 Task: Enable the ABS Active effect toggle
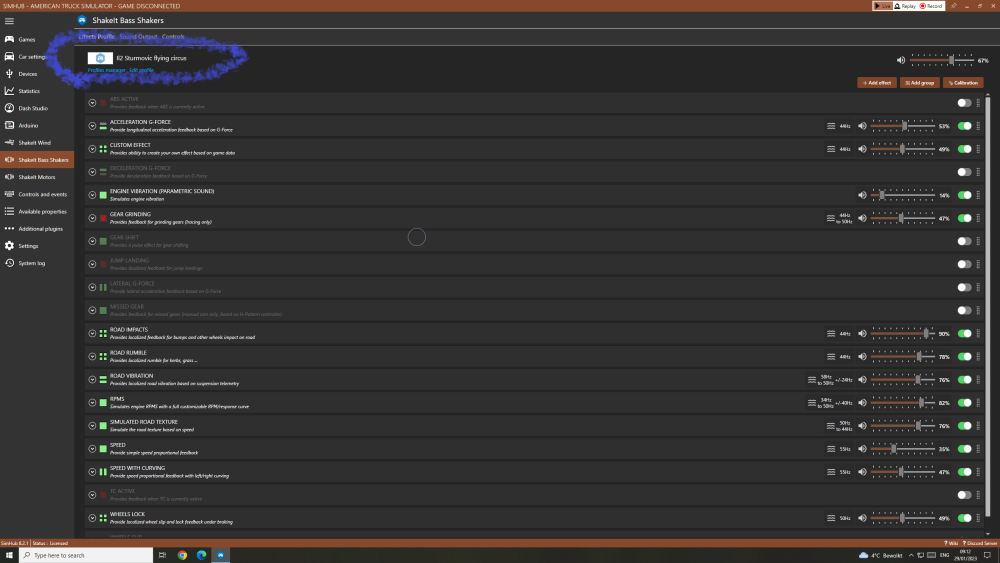(964, 103)
